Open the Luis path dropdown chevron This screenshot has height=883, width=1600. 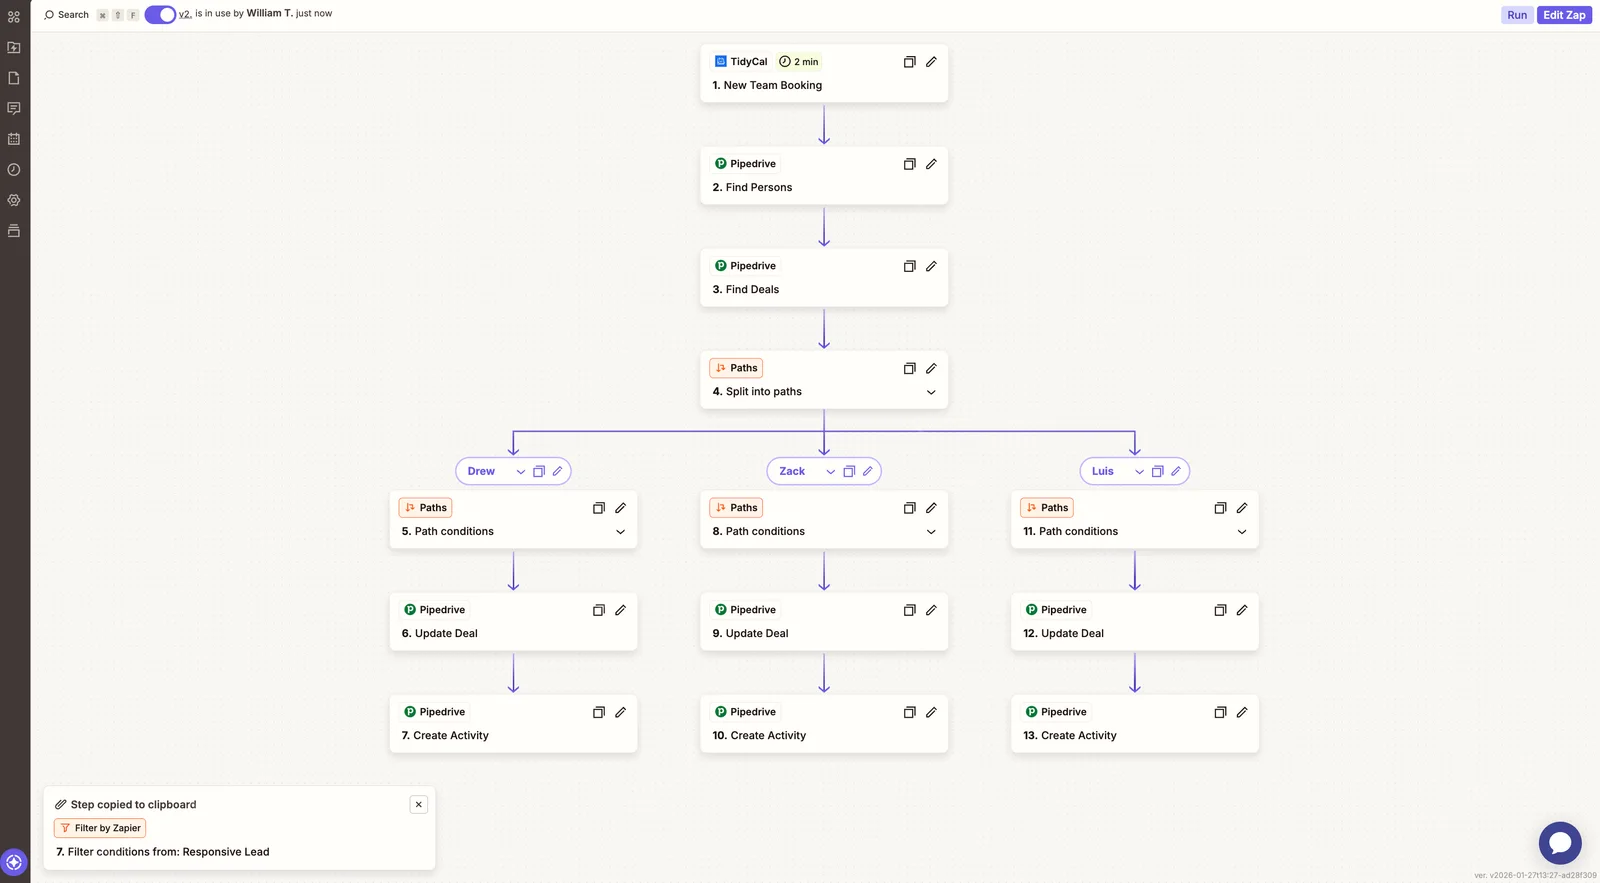coord(1139,471)
